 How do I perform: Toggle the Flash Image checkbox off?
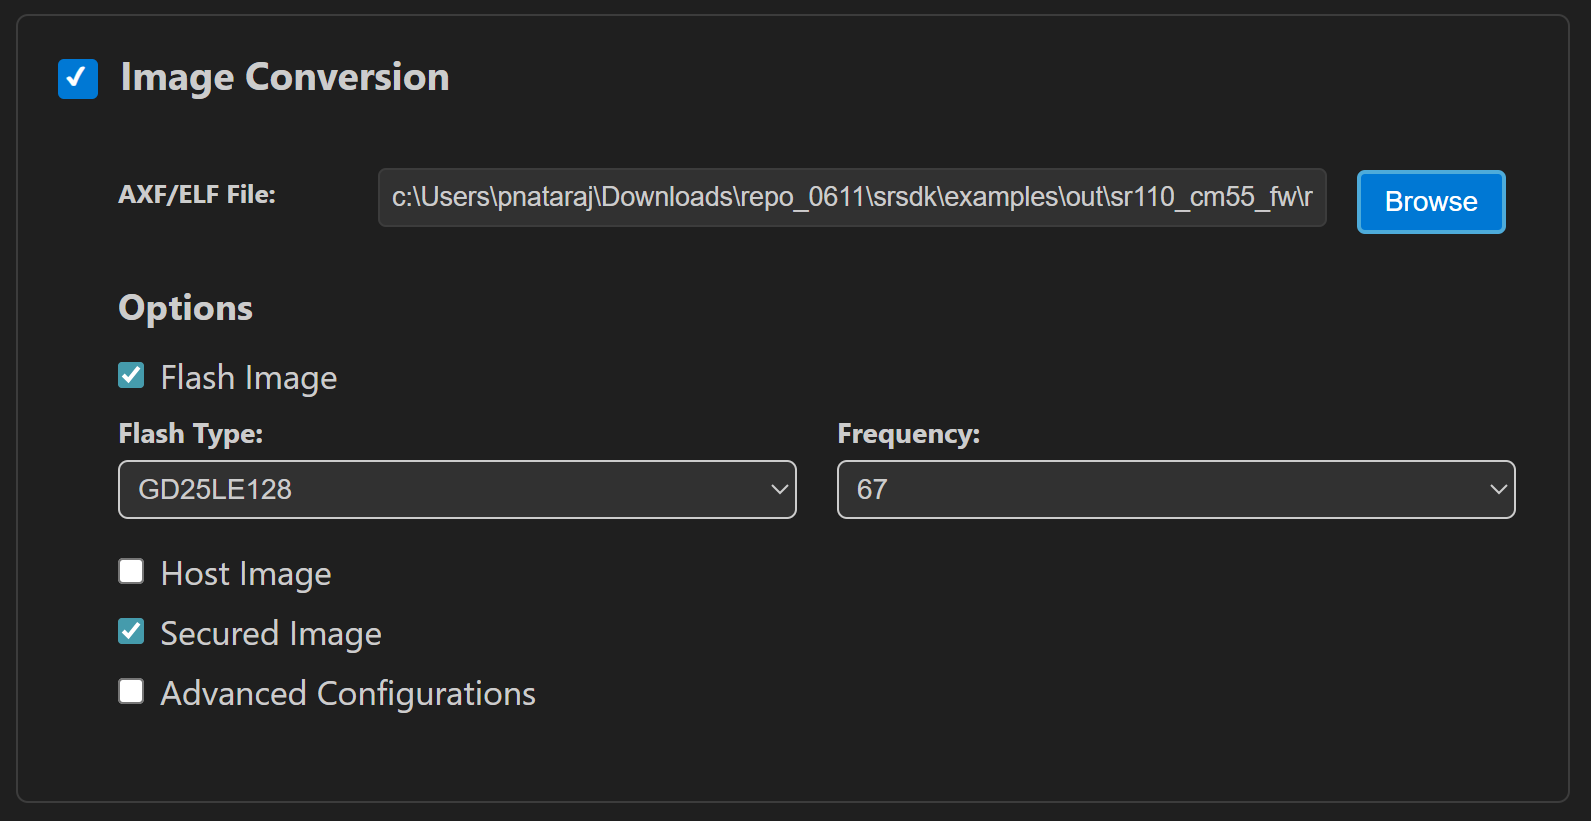(x=131, y=375)
